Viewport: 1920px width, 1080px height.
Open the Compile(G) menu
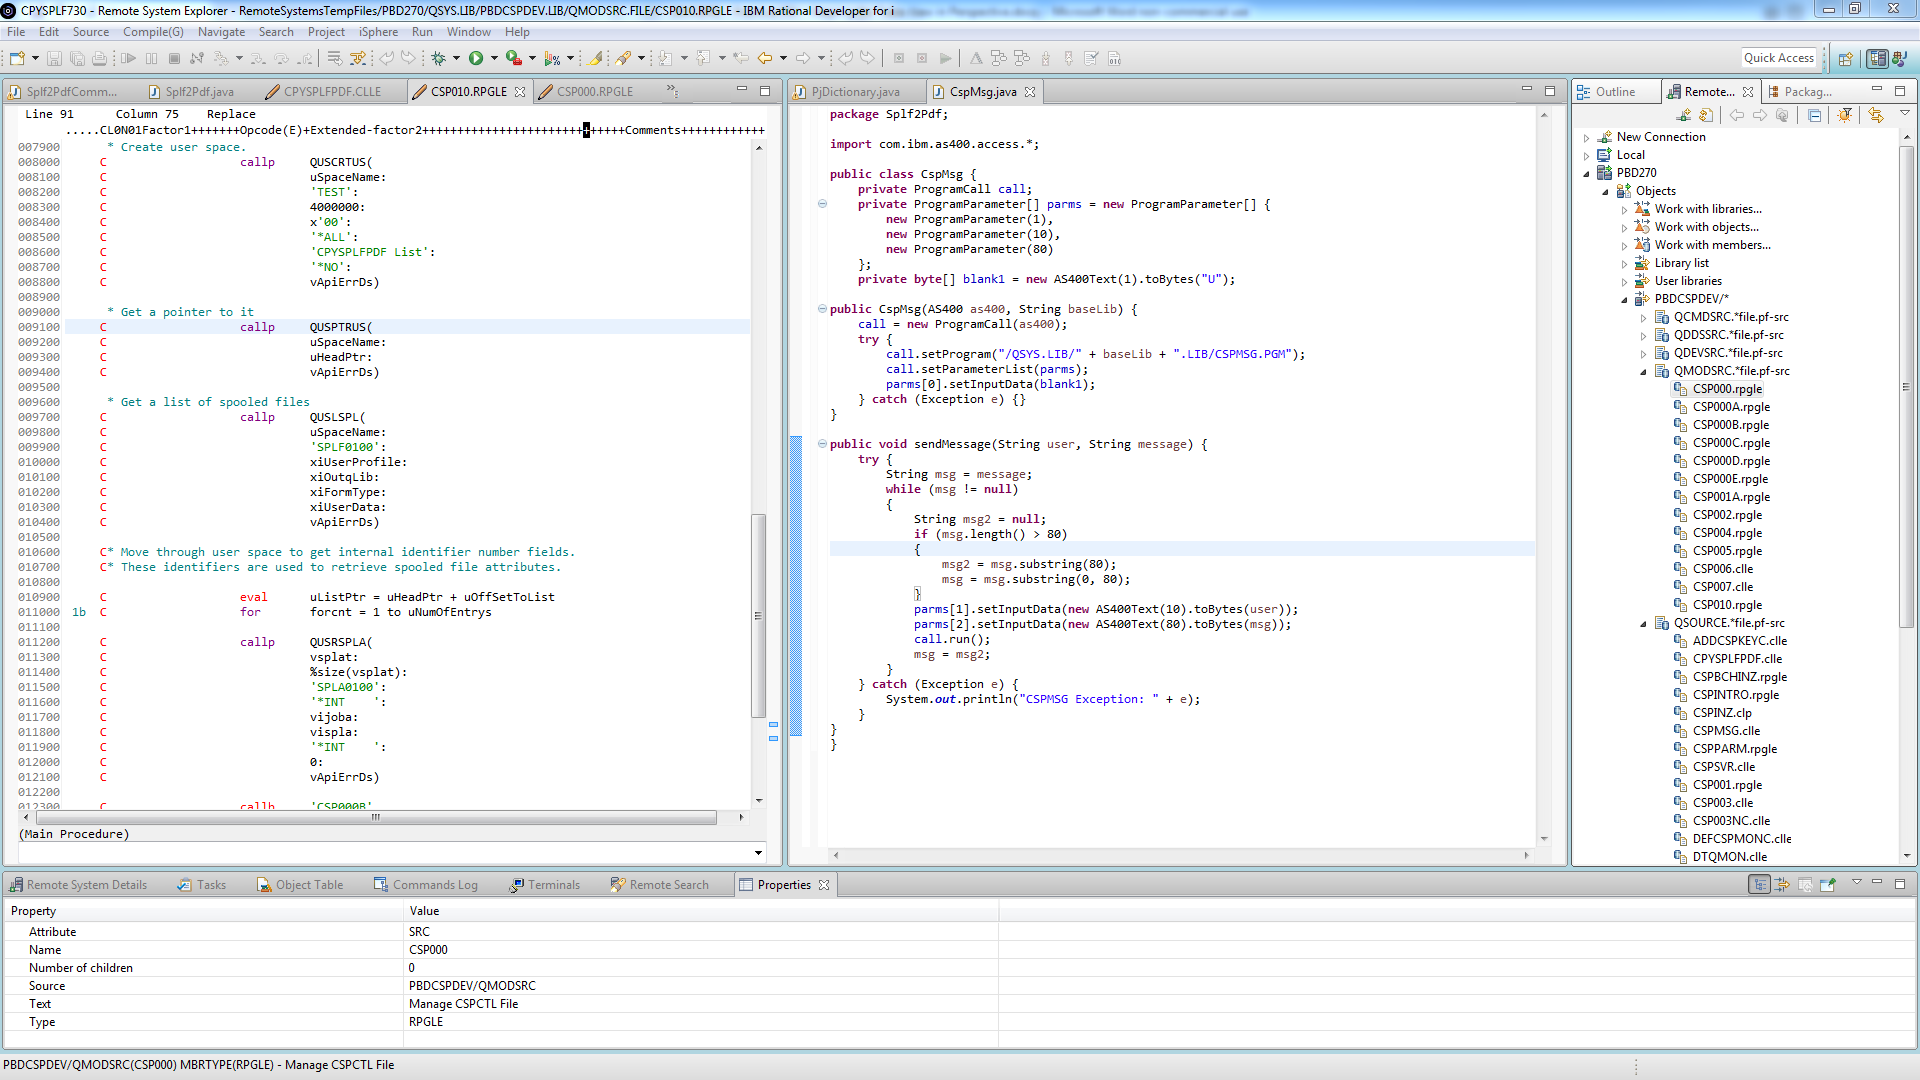pyautogui.click(x=153, y=32)
